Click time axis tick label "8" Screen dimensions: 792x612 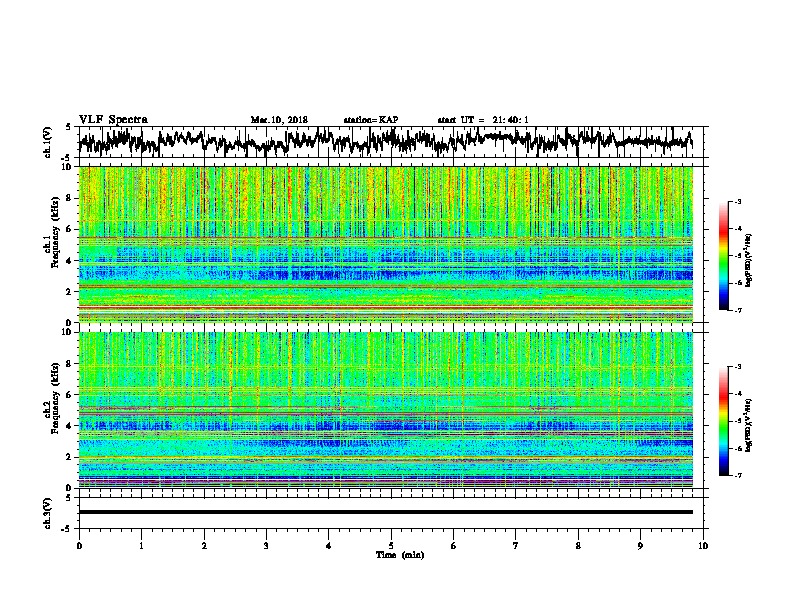578,546
